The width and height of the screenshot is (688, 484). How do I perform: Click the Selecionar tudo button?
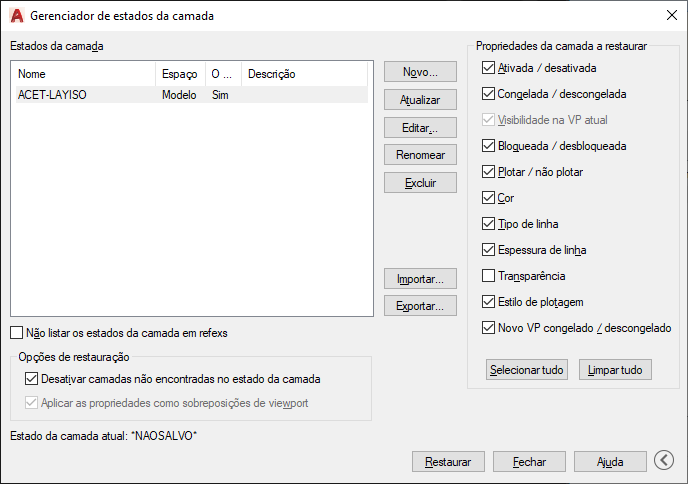[527, 369]
